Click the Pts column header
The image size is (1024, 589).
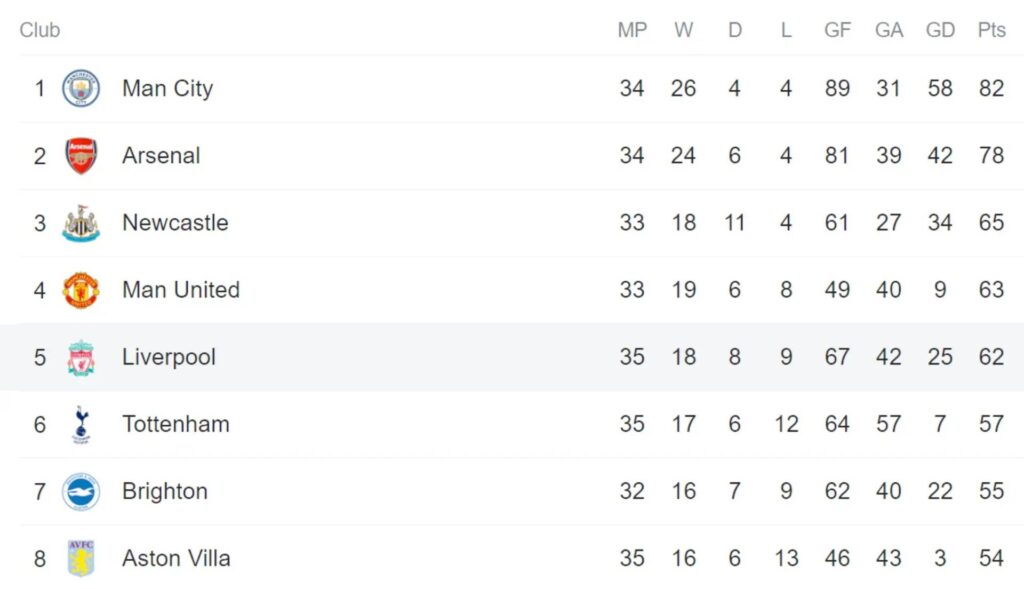pos(991,30)
